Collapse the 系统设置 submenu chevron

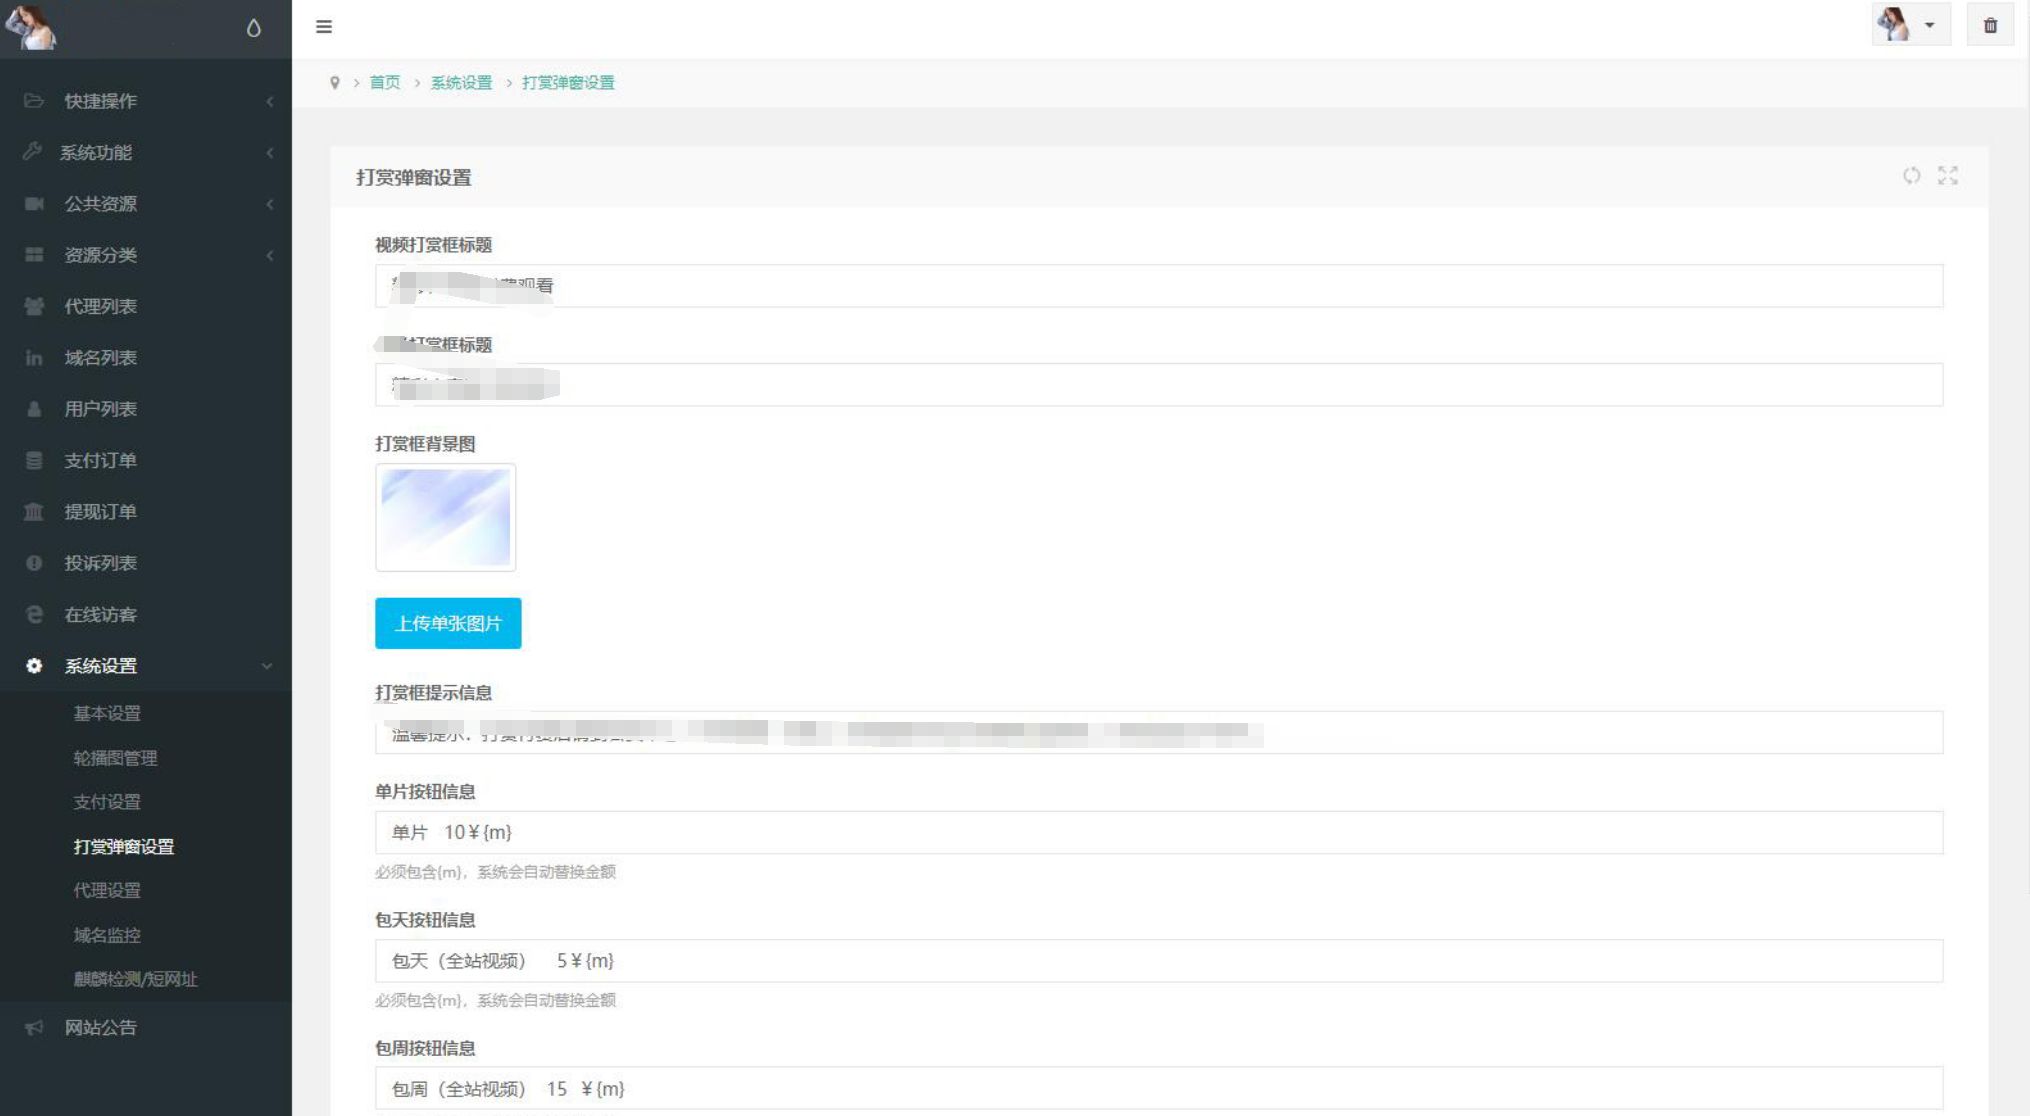266,665
